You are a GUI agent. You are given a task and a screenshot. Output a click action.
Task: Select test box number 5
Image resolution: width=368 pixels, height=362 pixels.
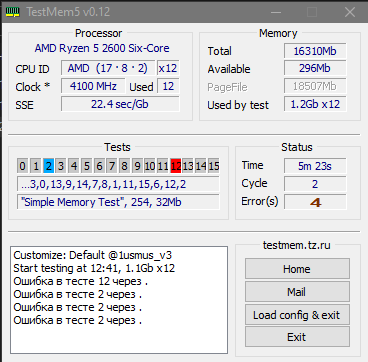point(86,166)
